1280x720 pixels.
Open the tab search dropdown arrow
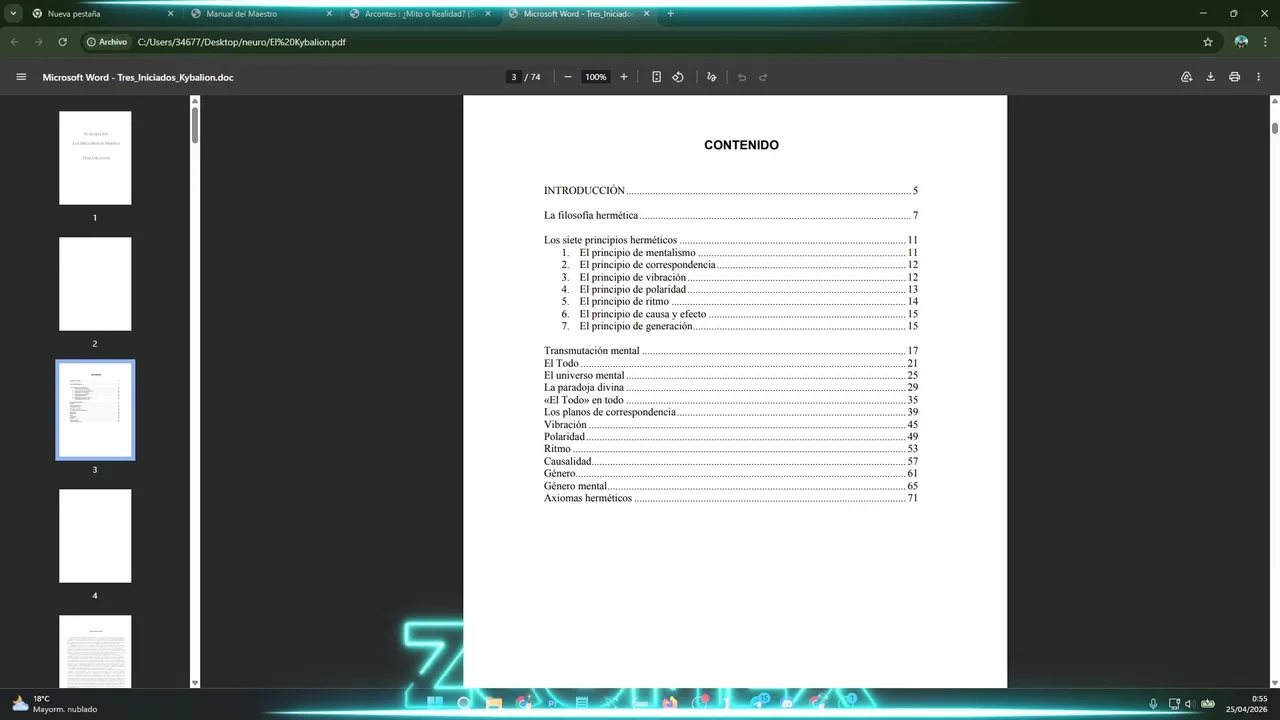pos(13,14)
